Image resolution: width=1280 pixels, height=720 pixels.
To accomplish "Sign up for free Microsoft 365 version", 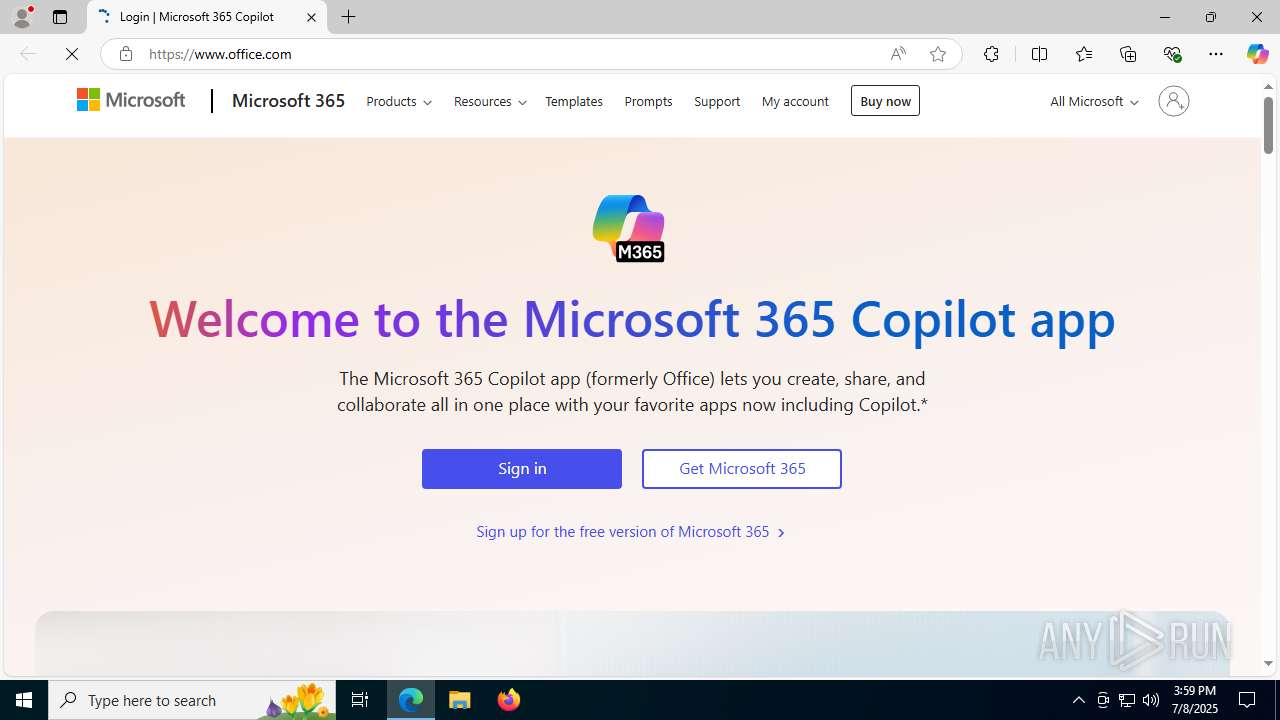I will (x=631, y=532).
